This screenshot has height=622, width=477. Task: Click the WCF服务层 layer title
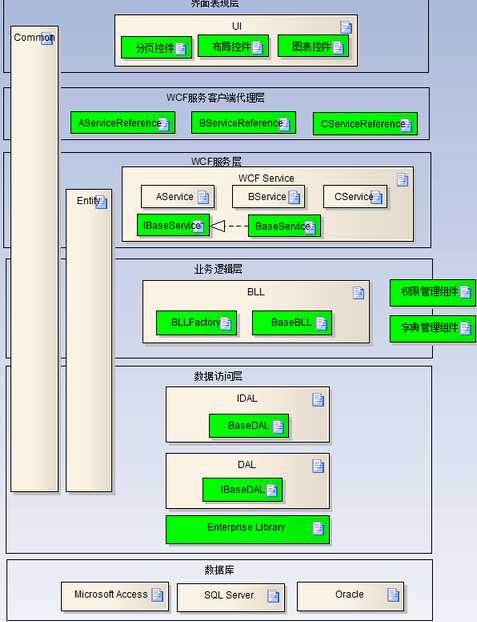(216, 161)
